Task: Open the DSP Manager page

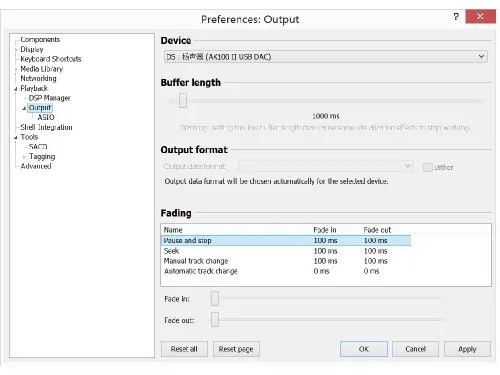Action: tap(50, 98)
